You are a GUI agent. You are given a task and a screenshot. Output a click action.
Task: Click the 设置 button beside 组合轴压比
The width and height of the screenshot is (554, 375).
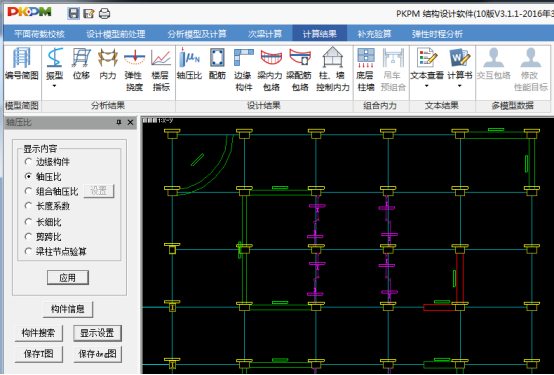pyautogui.click(x=99, y=191)
